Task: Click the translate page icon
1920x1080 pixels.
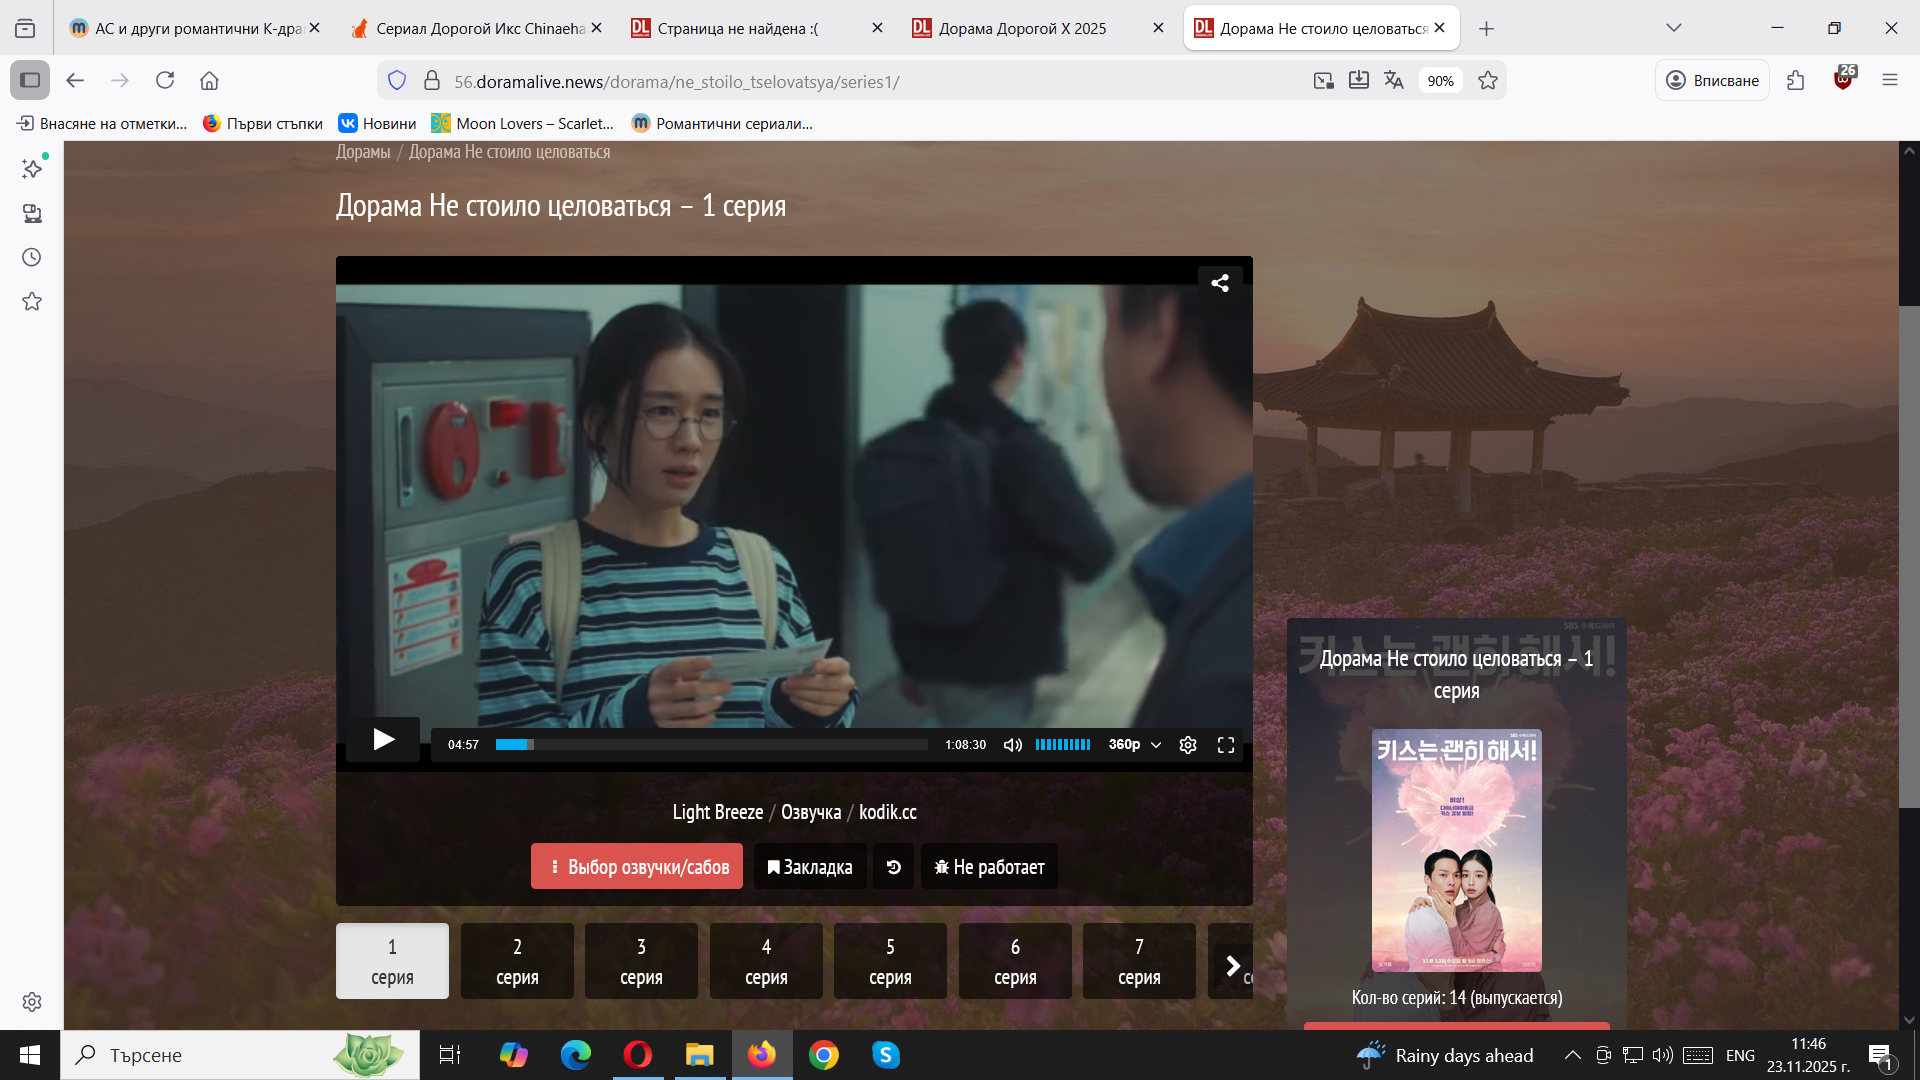Action: (1394, 81)
